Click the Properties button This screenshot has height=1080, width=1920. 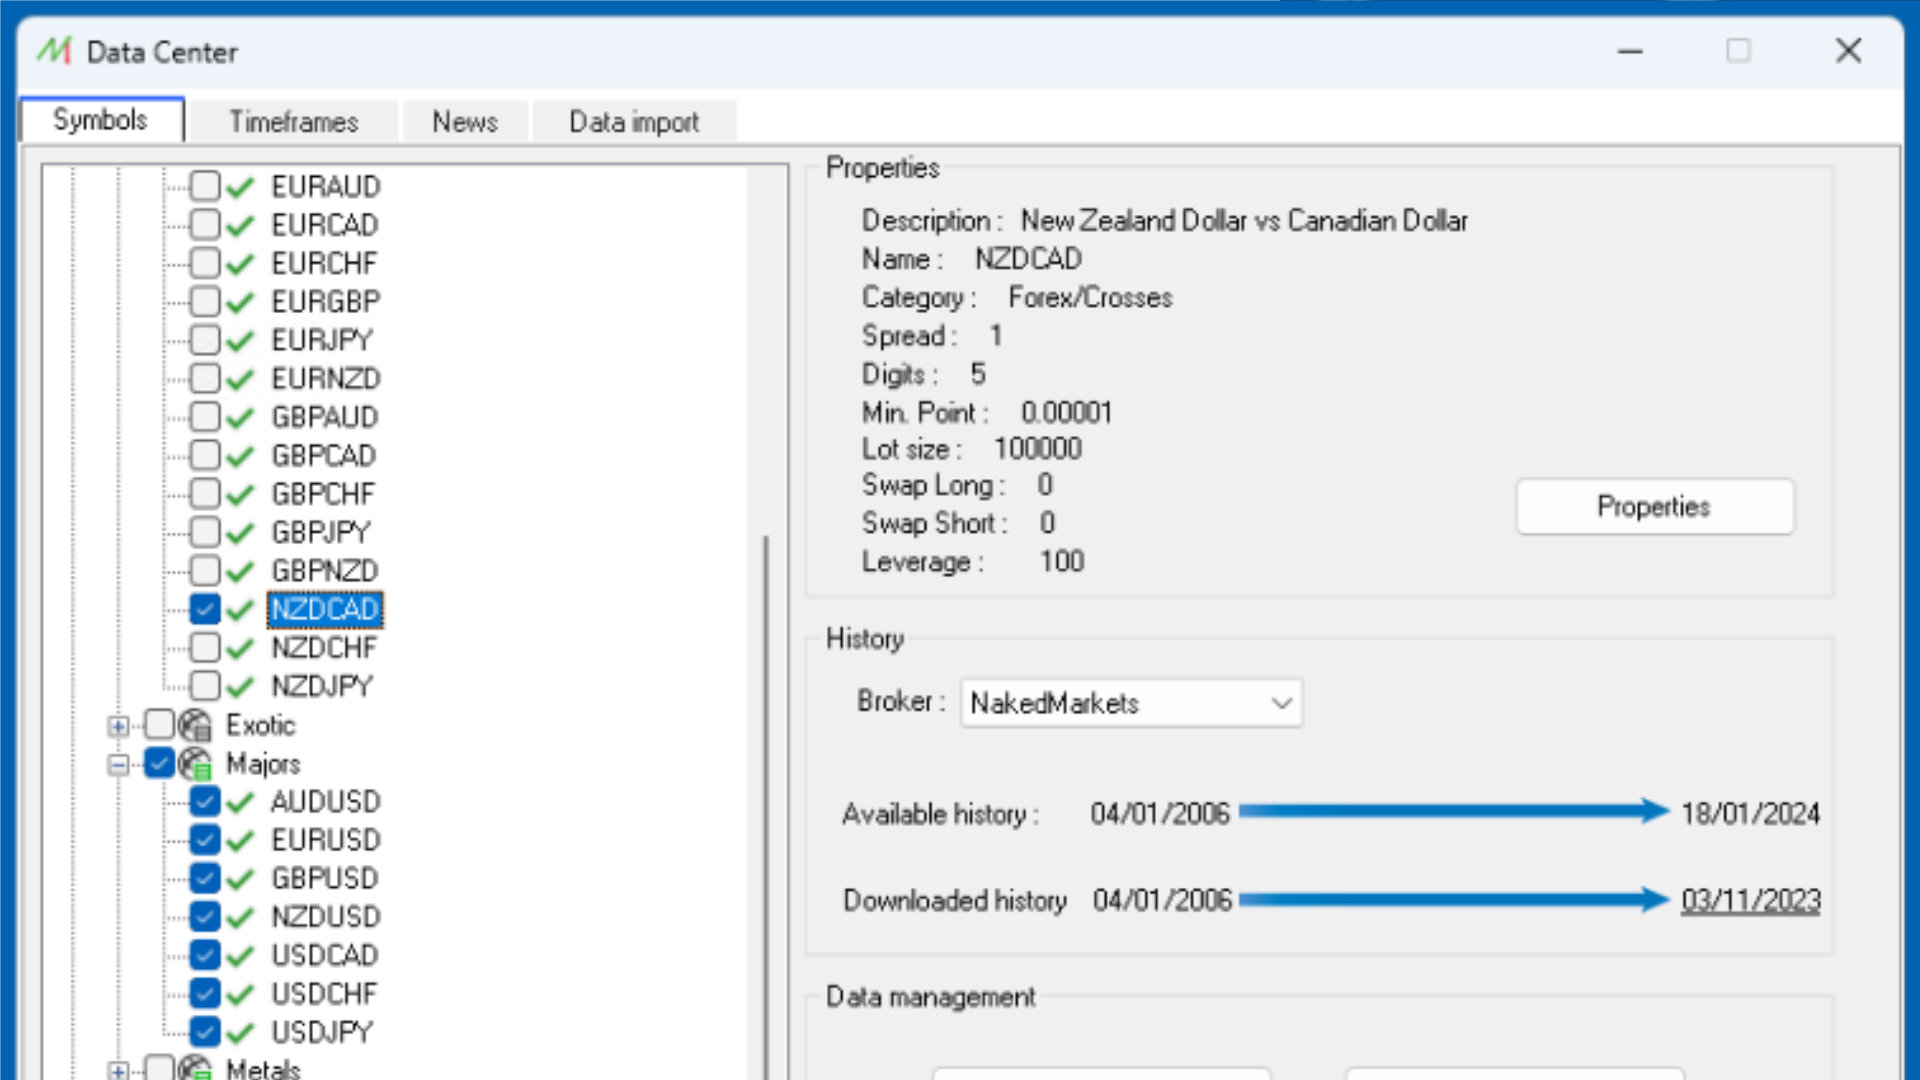pyautogui.click(x=1655, y=507)
